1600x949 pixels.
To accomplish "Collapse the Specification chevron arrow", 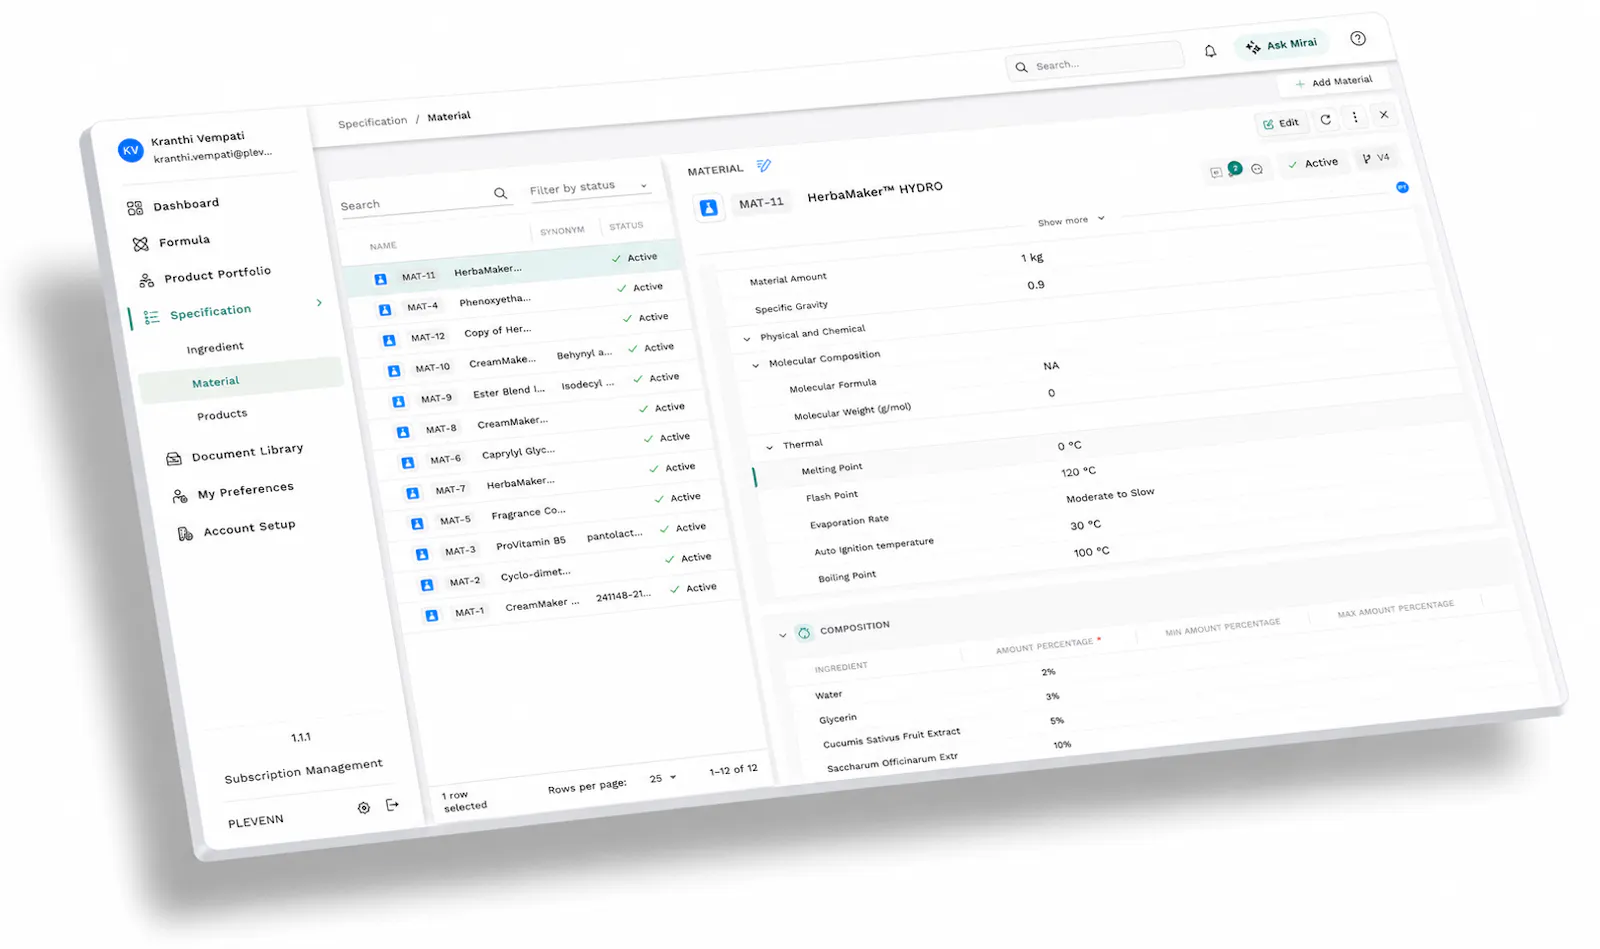I will [319, 302].
